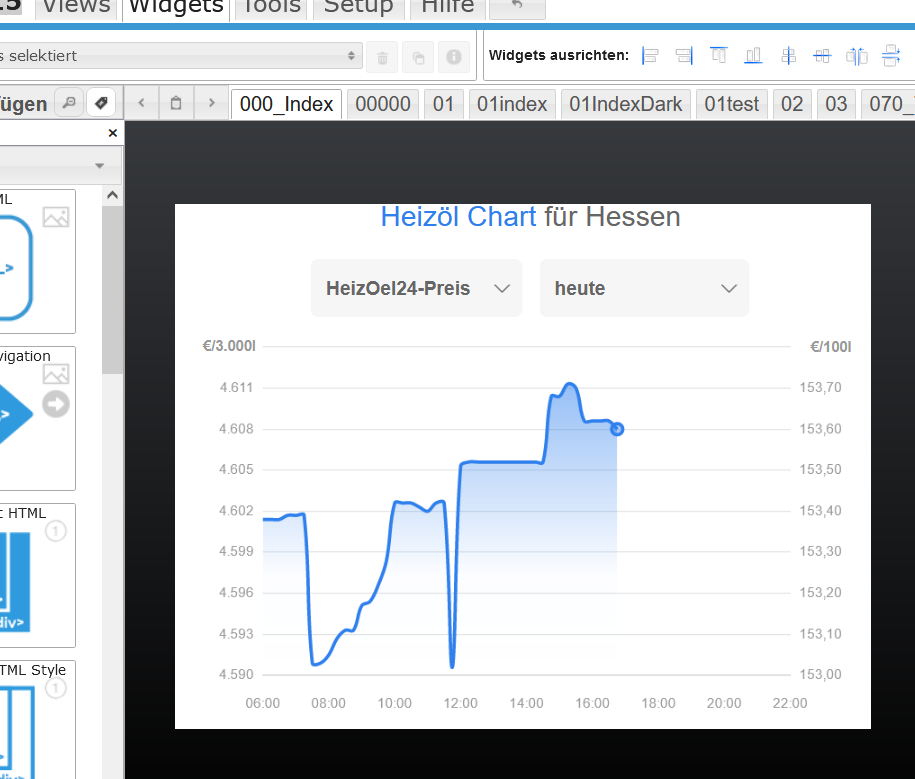Open the Tools menu
Image resolution: width=915 pixels, height=779 pixels.
pyautogui.click(x=271, y=7)
